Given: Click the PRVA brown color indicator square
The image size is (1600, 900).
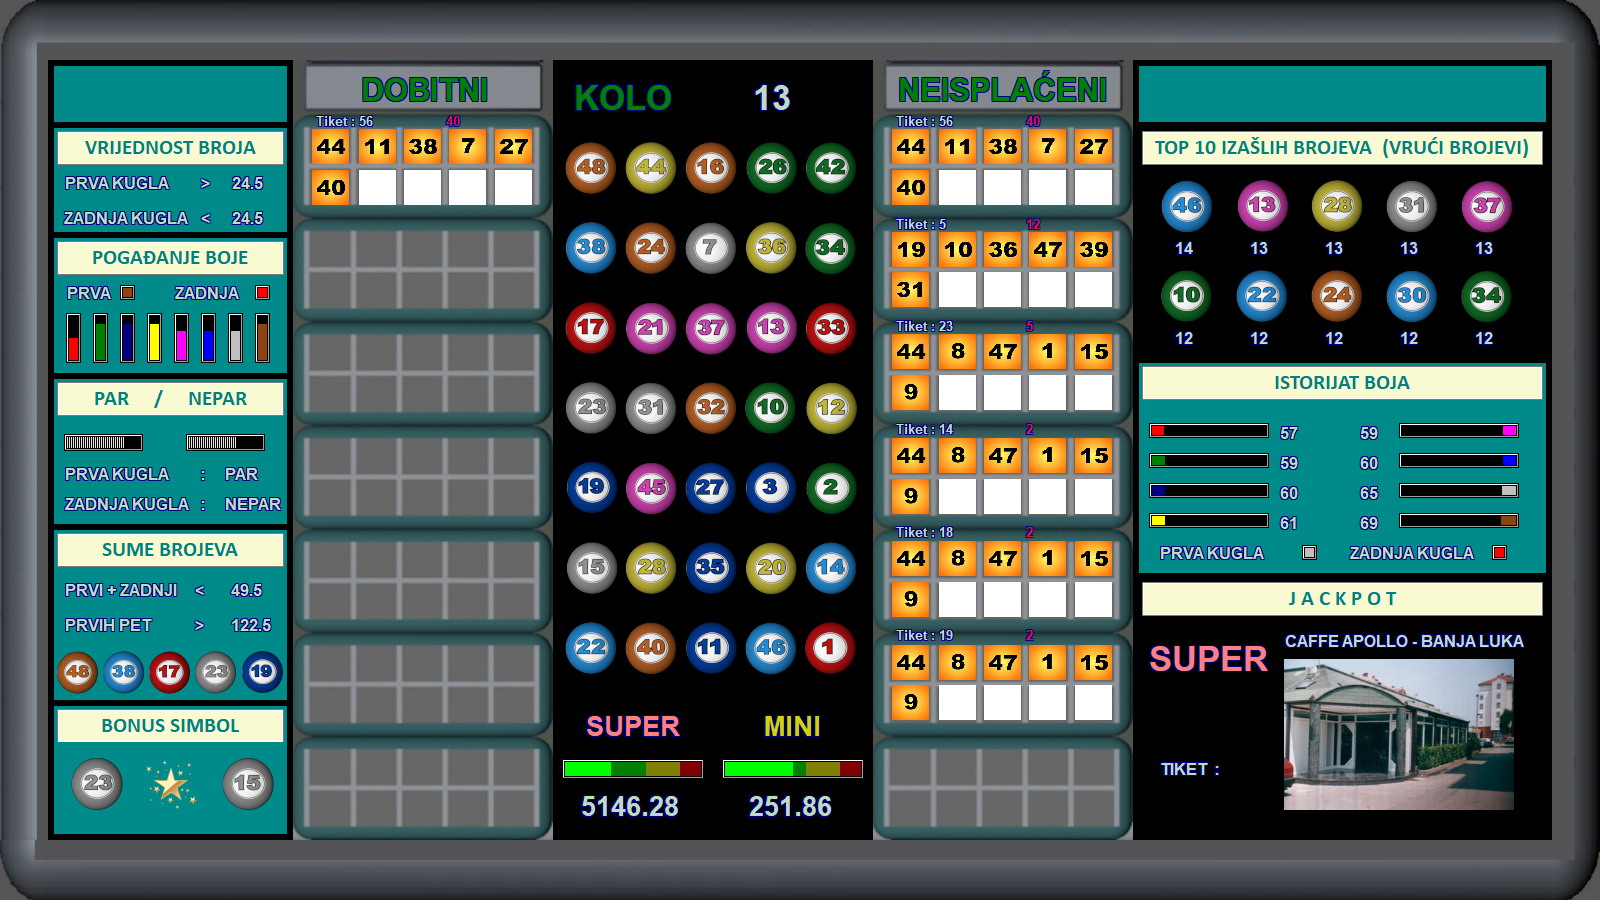Looking at the screenshot, I should click(x=127, y=293).
